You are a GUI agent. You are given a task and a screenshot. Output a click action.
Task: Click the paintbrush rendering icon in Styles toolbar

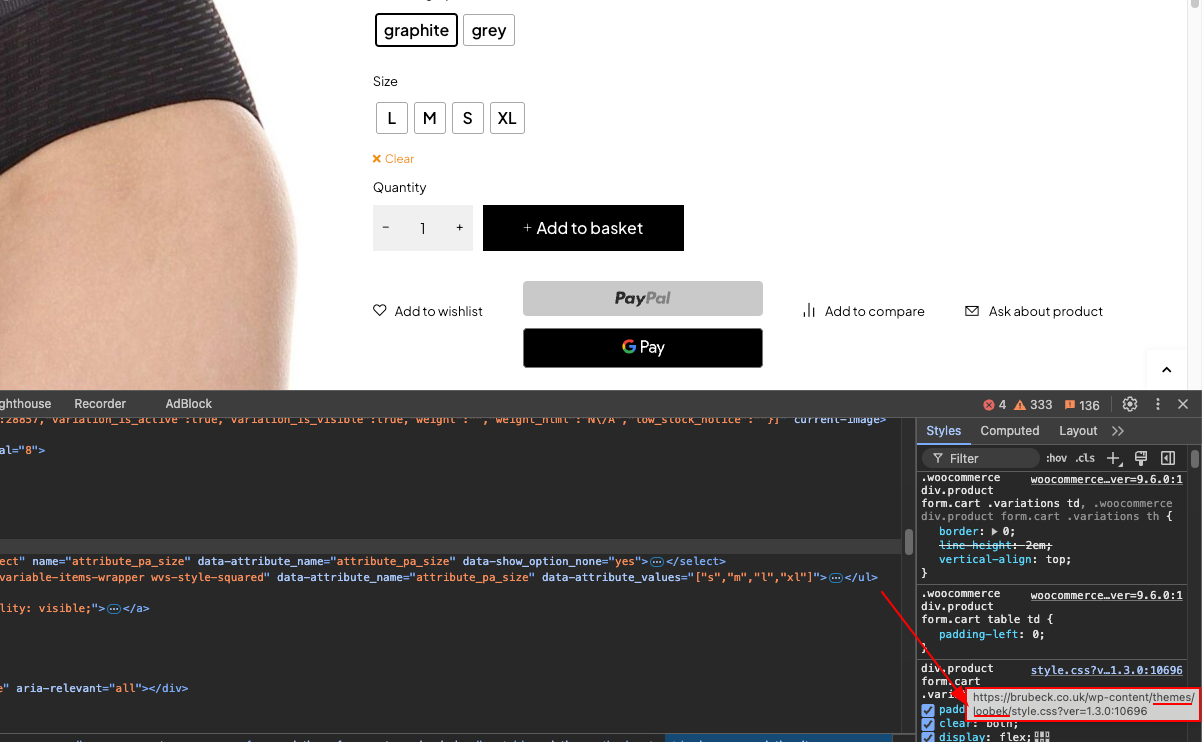1140,458
